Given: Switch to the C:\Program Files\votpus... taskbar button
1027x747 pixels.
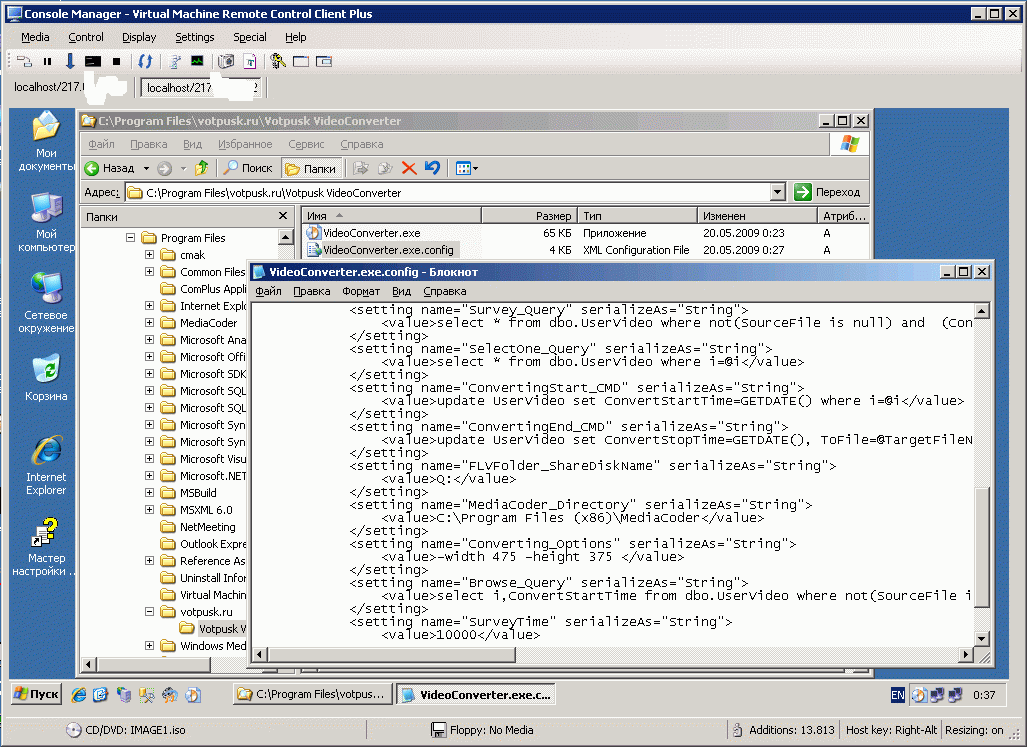Looking at the screenshot, I should click(x=312, y=694).
